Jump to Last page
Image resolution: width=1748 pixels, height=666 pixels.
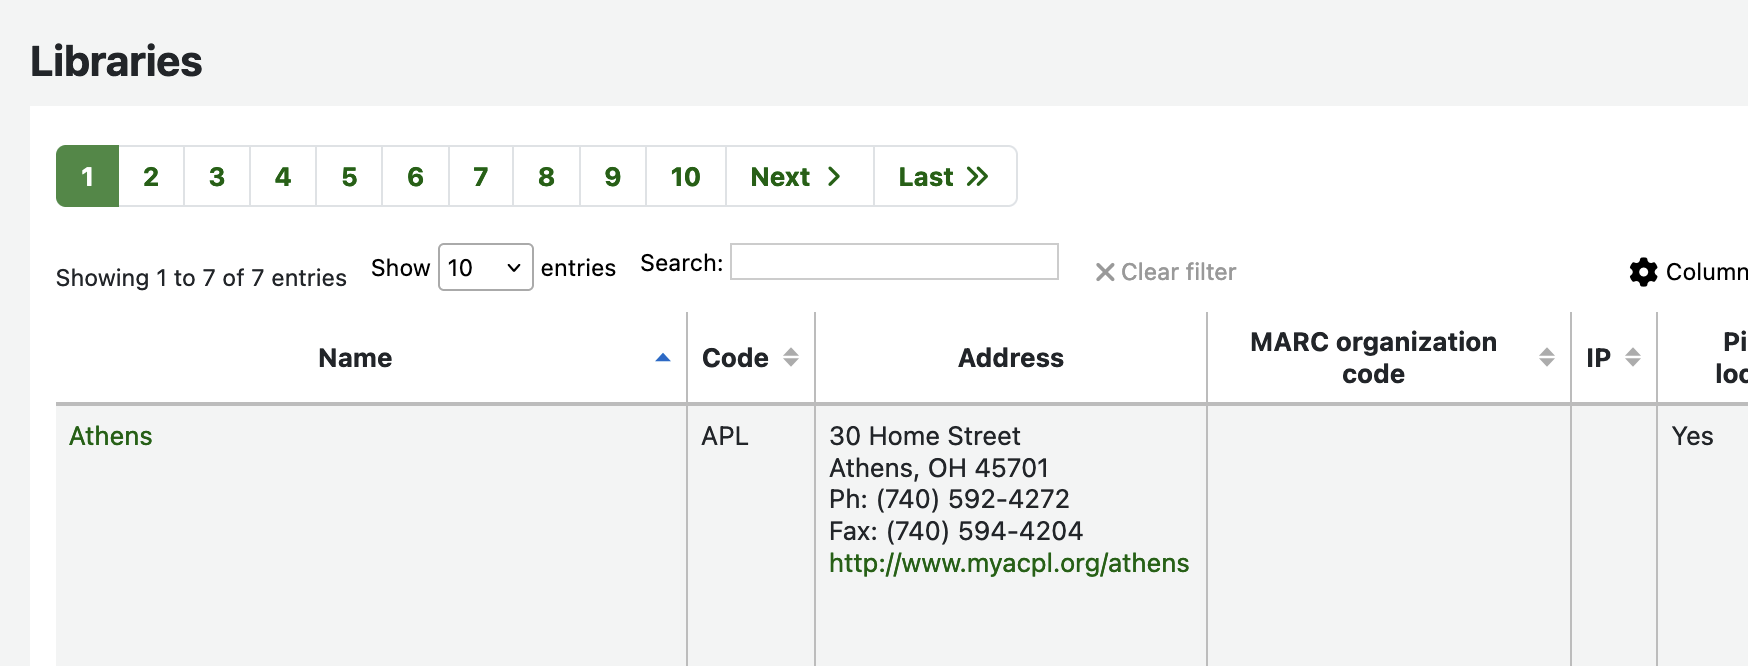click(x=944, y=177)
